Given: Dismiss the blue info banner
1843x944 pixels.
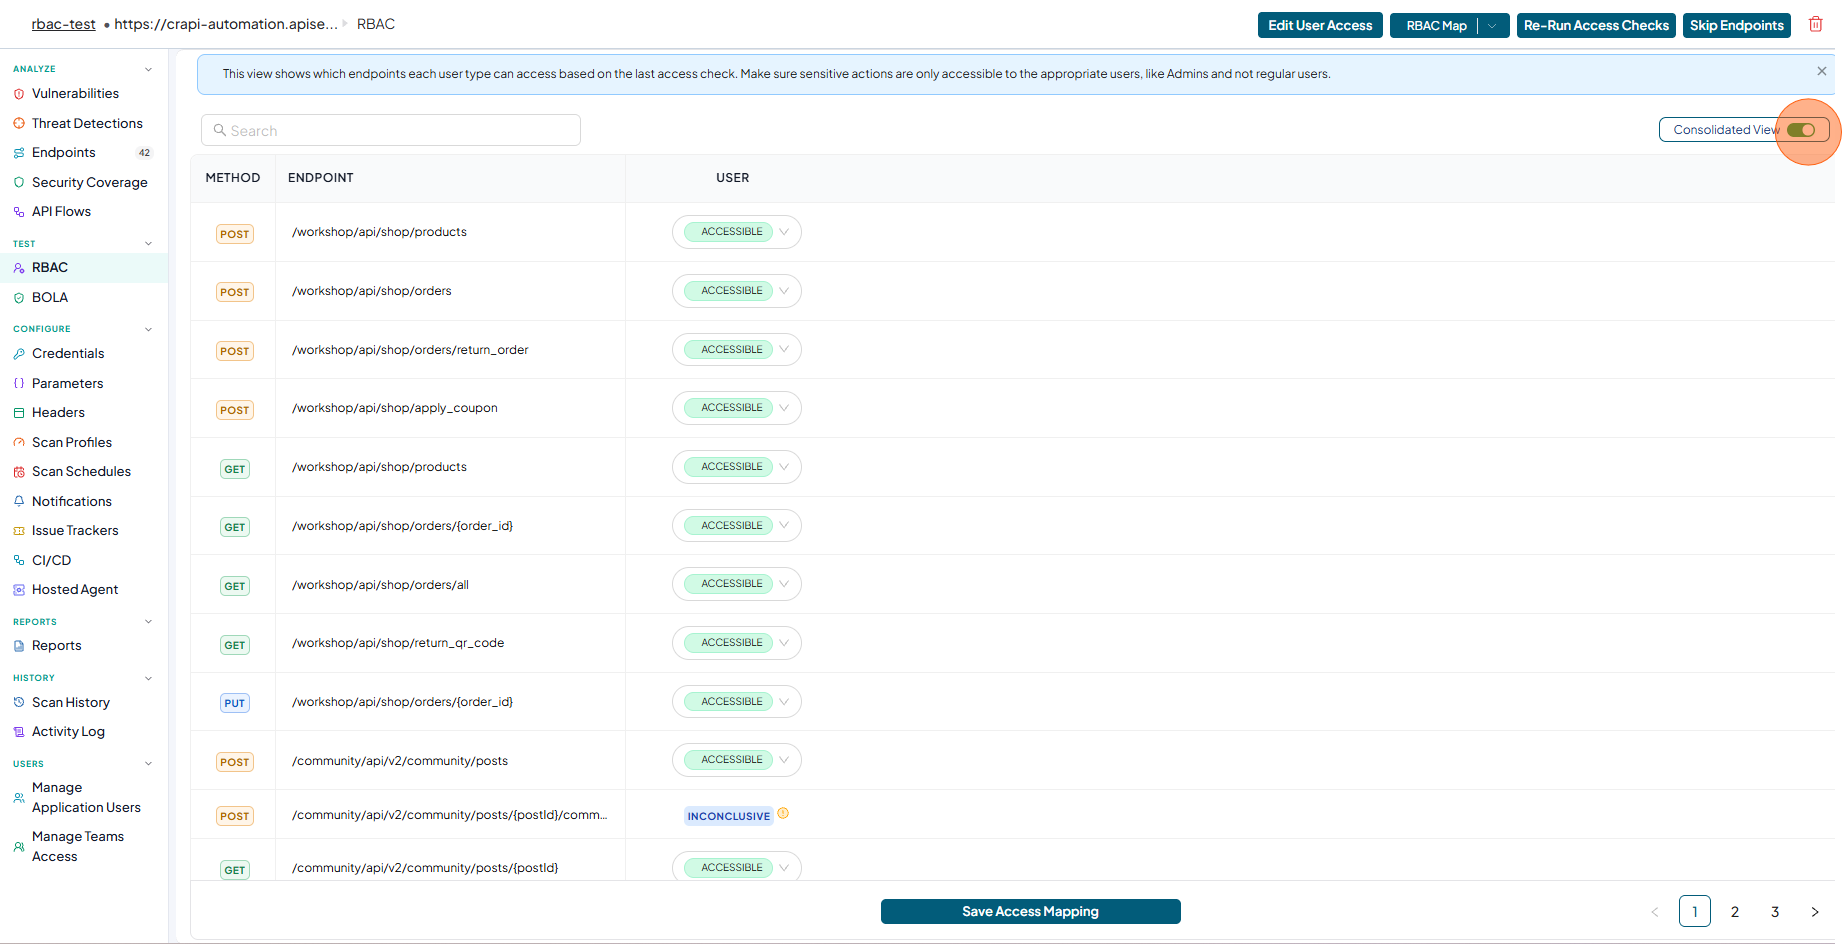Looking at the screenshot, I should click(x=1821, y=71).
